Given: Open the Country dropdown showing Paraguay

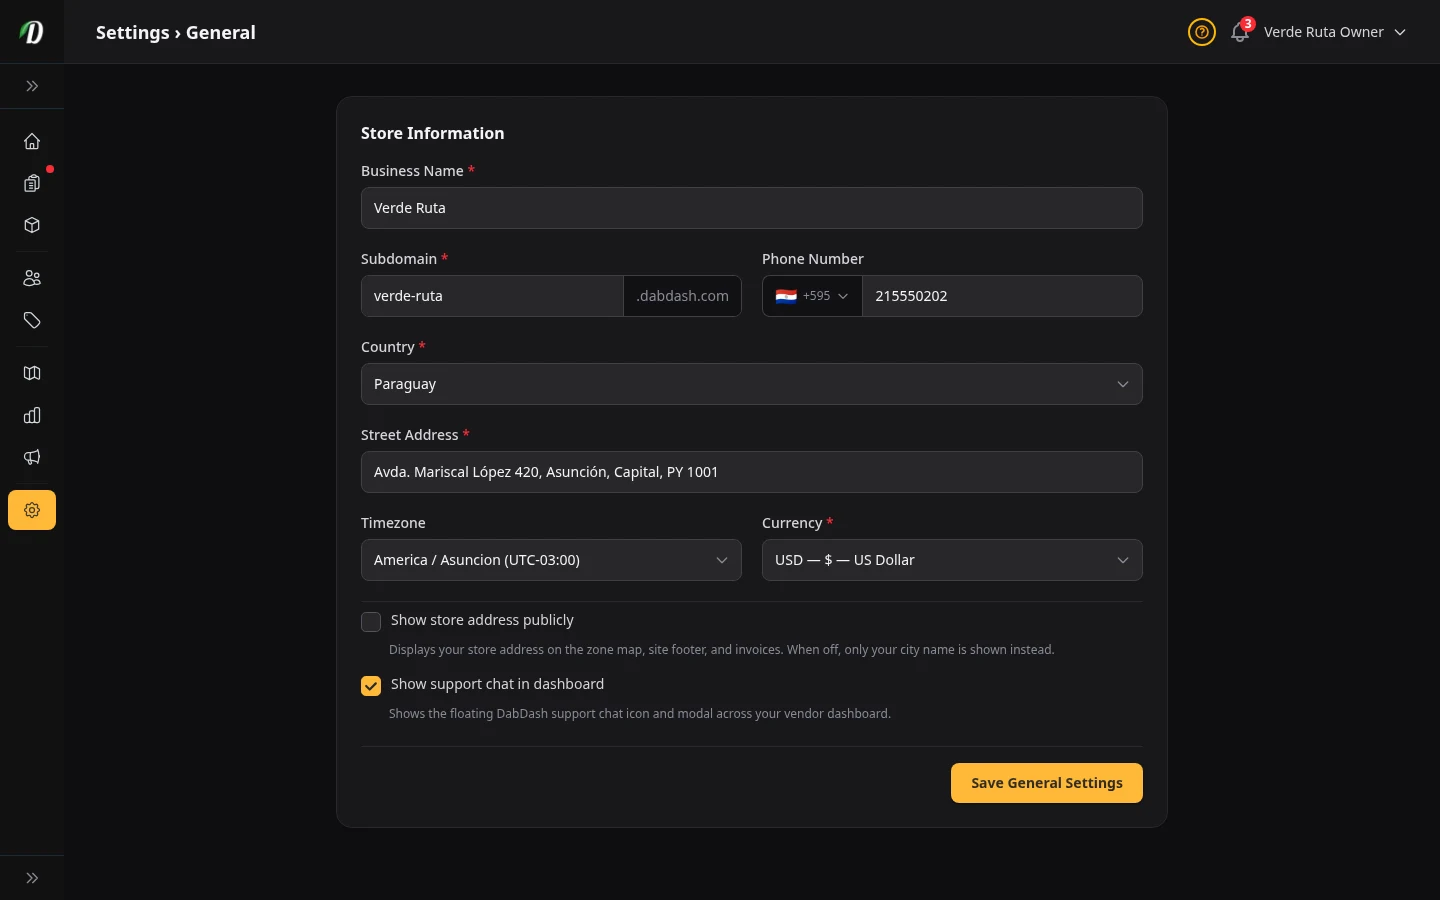Looking at the screenshot, I should tap(751, 384).
